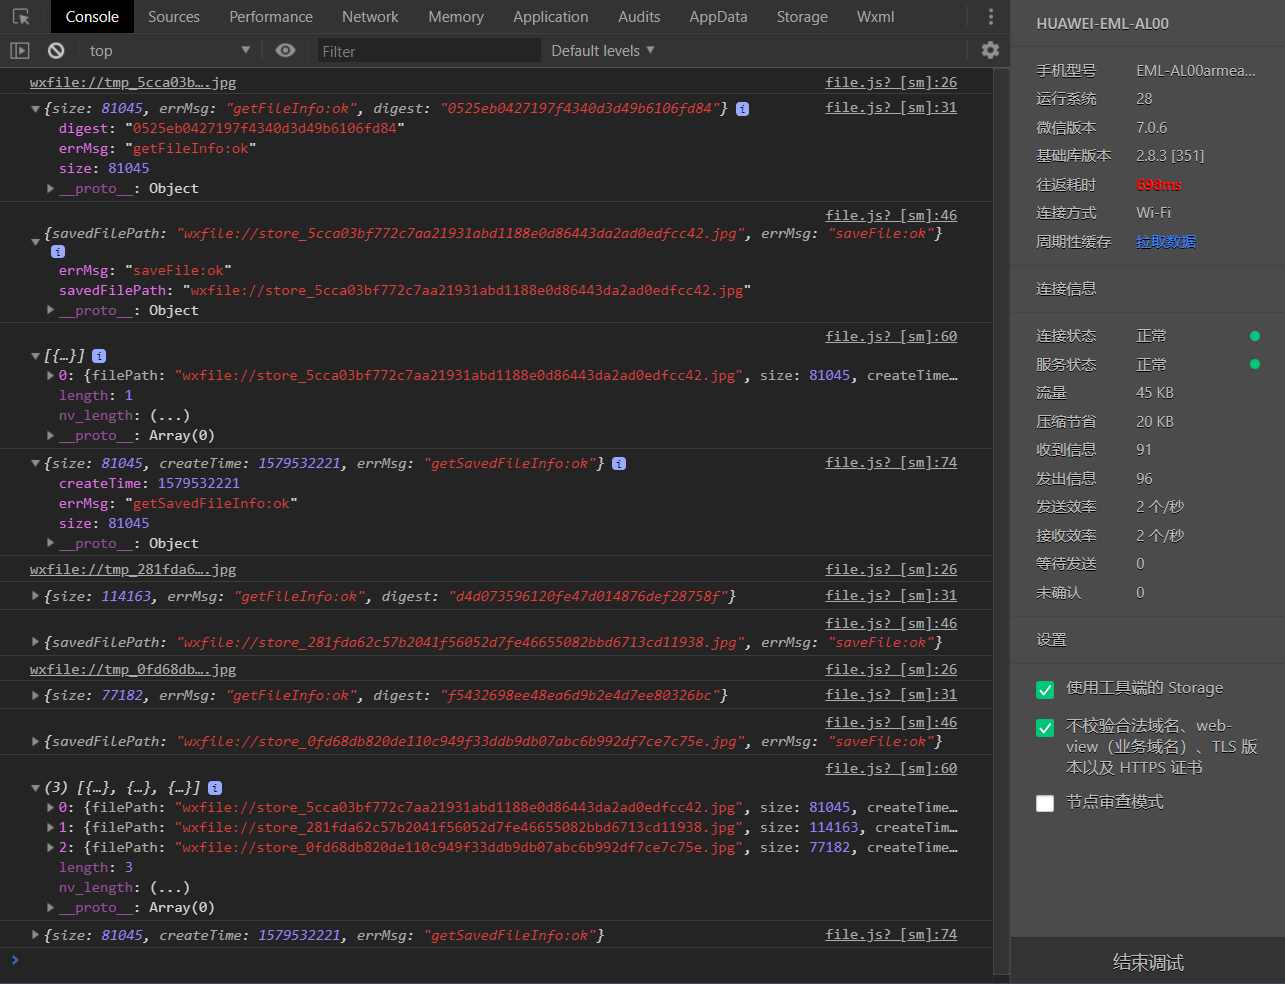Open the AppData tab
1285x984 pixels.
(718, 17)
